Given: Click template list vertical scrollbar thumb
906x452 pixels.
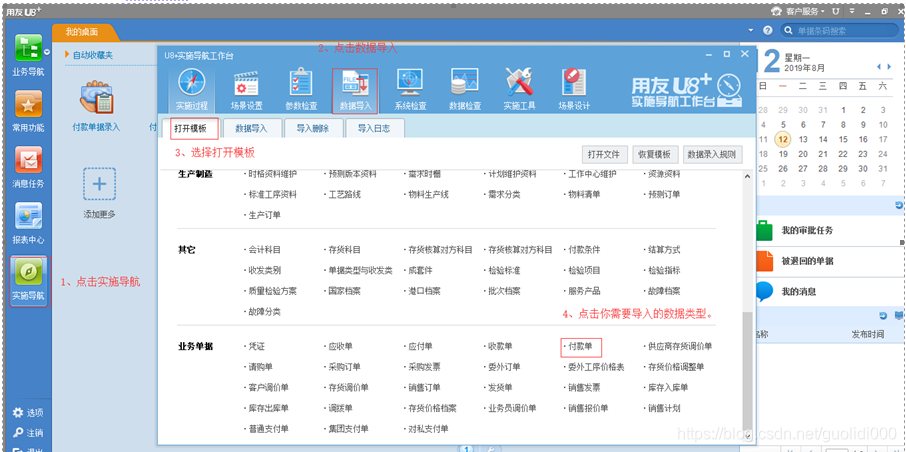Looking at the screenshot, I should [x=747, y=369].
